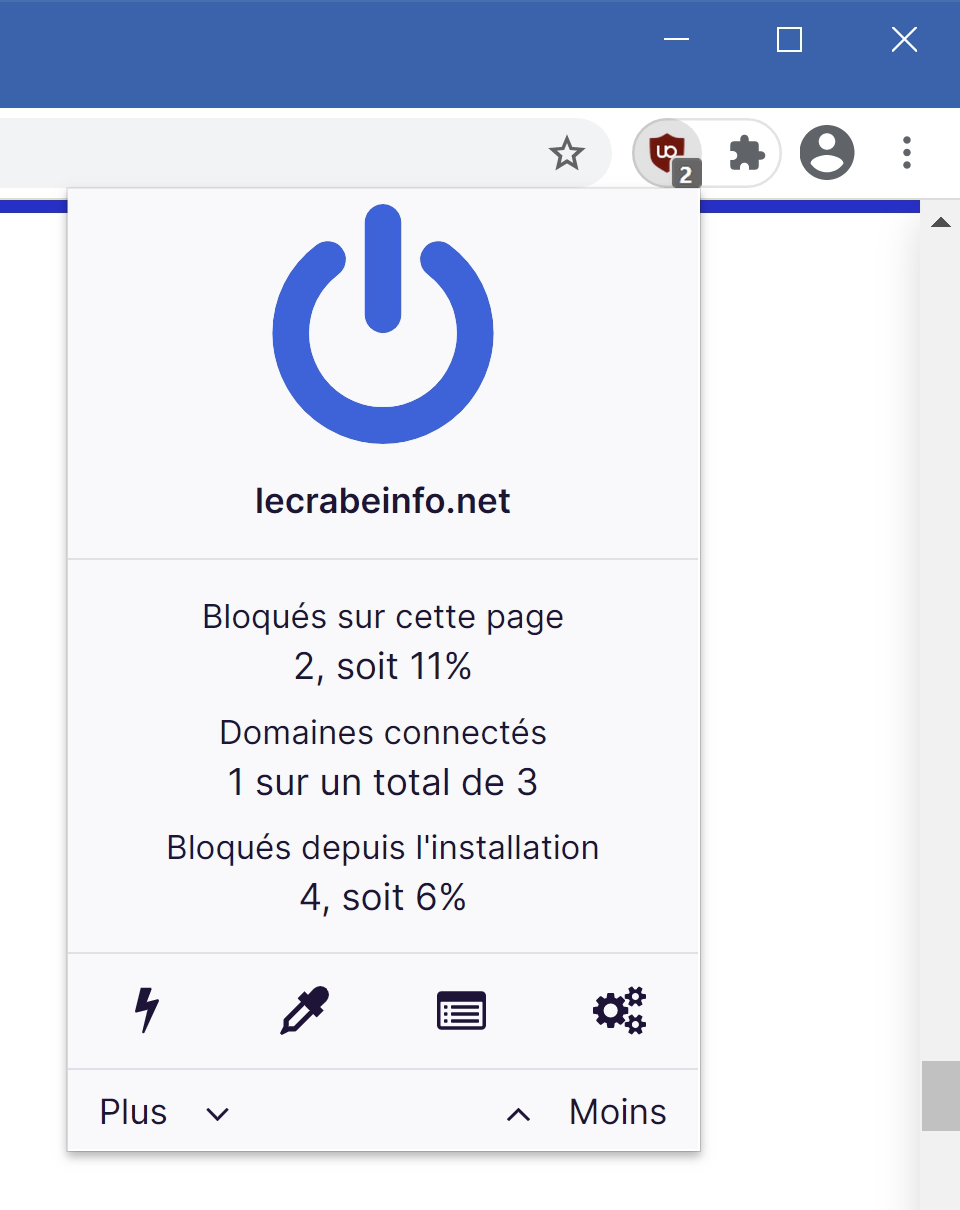Open the Chrome profile avatar menu

(x=827, y=154)
